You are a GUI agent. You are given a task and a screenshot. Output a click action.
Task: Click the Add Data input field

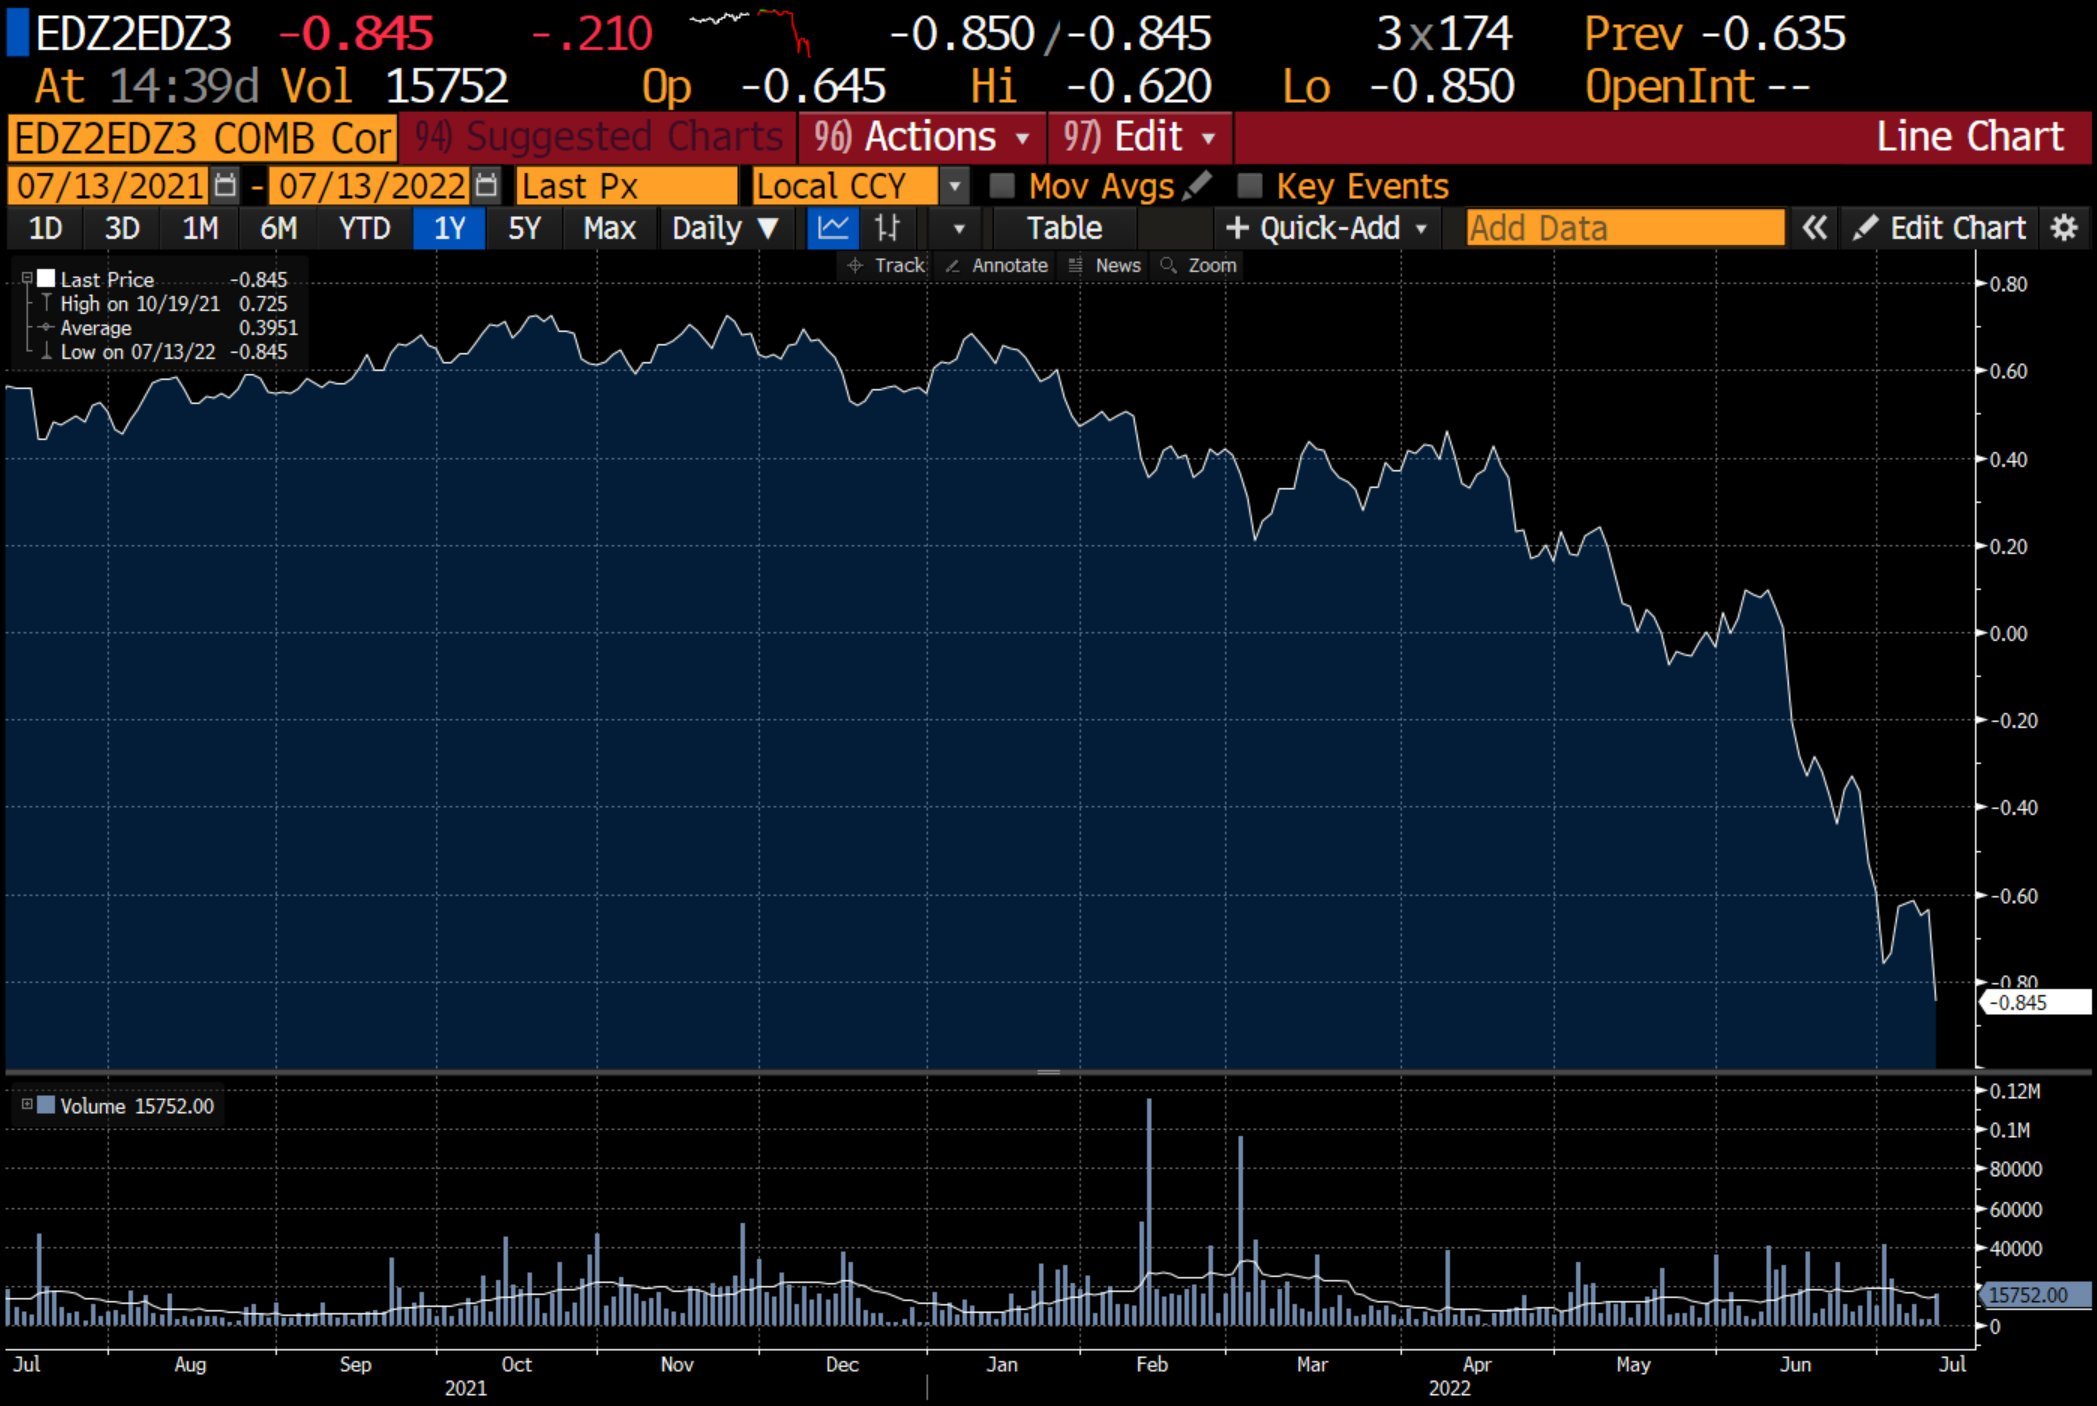[x=1624, y=228]
